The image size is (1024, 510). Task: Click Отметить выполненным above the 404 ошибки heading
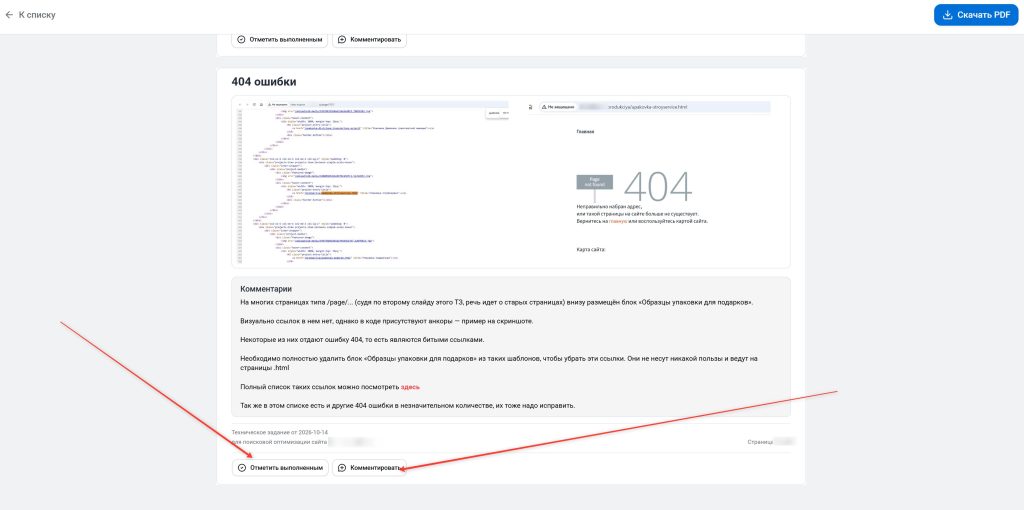pyautogui.click(x=280, y=39)
